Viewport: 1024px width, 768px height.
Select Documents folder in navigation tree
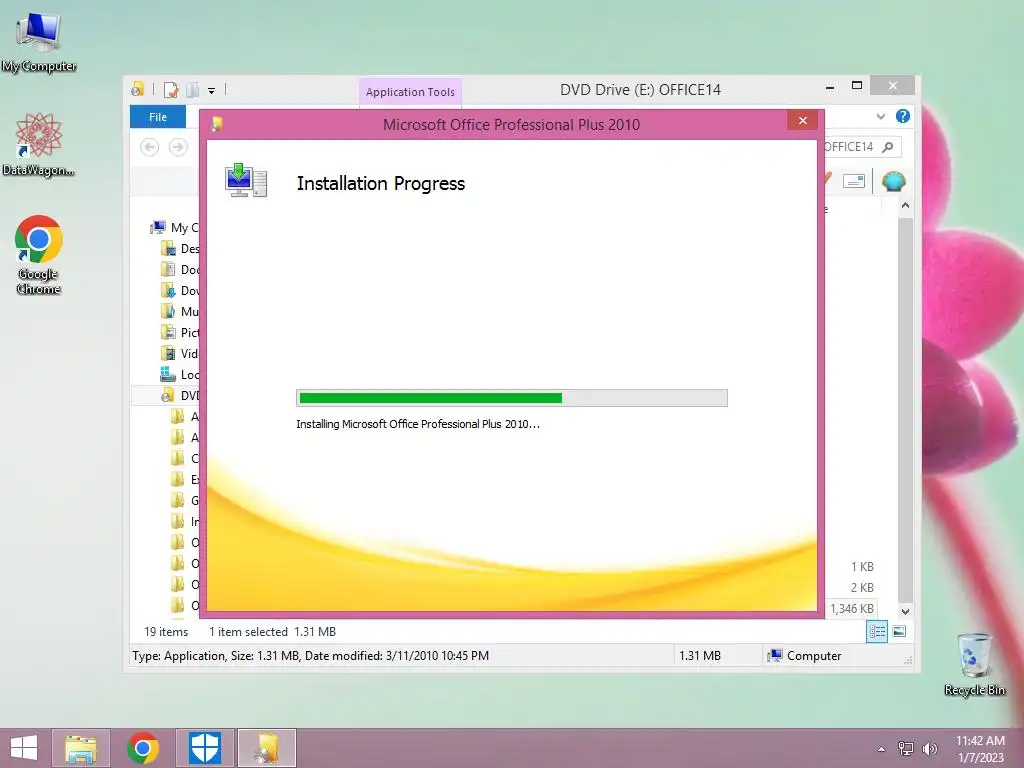tap(180, 270)
